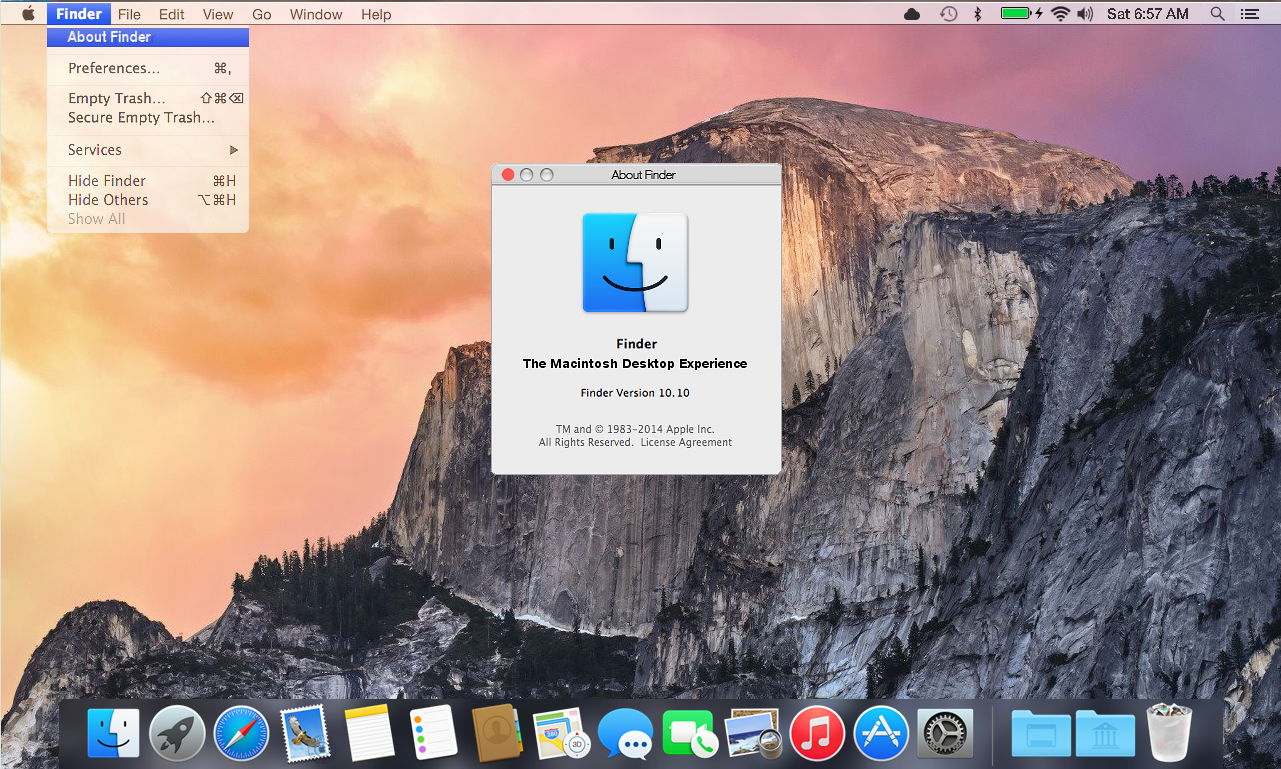
Task: Click the cloud status icon in menu bar
Action: pyautogui.click(x=912, y=13)
